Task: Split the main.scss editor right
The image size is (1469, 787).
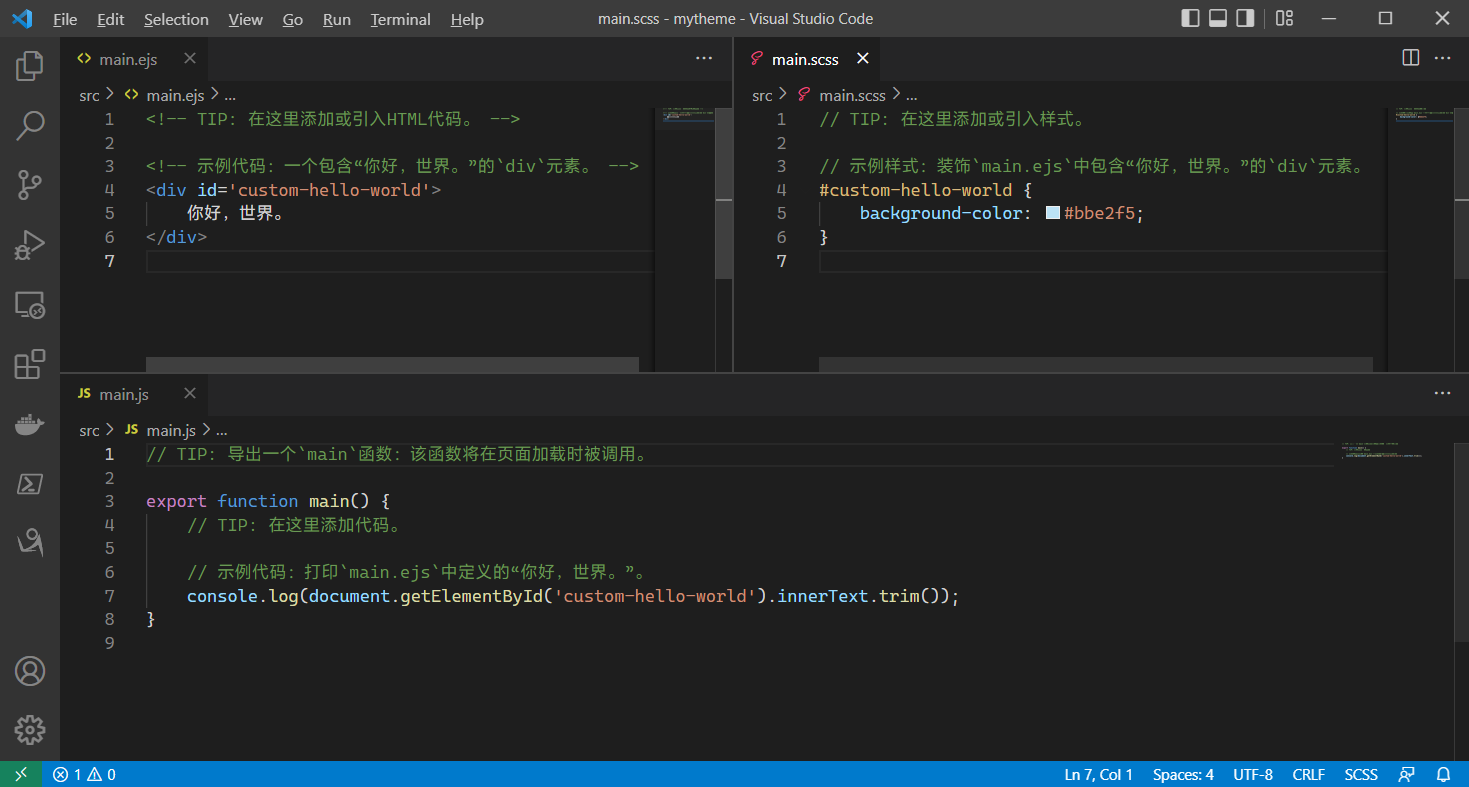Action: click(x=1411, y=58)
